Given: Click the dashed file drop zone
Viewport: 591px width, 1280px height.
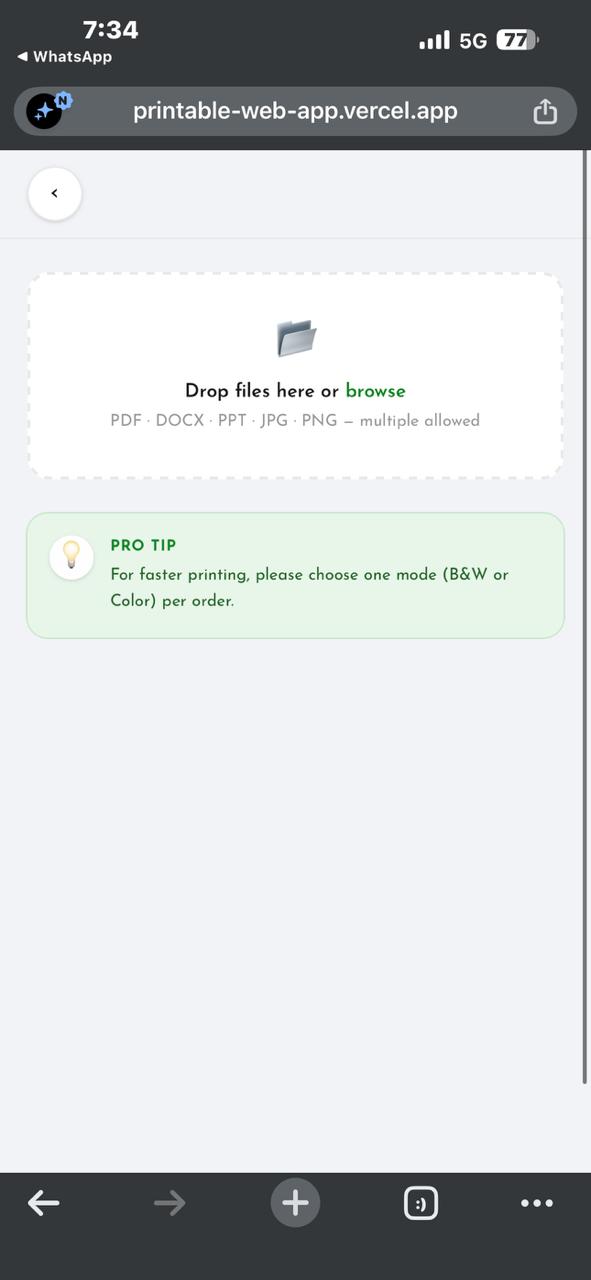Looking at the screenshot, I should tap(295, 375).
